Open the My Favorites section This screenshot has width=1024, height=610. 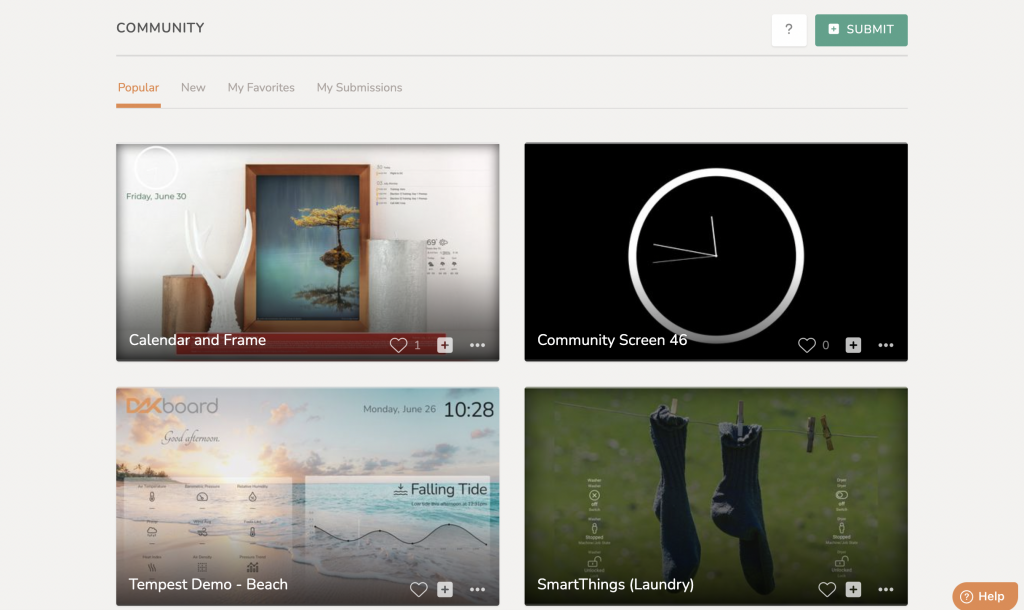261,87
